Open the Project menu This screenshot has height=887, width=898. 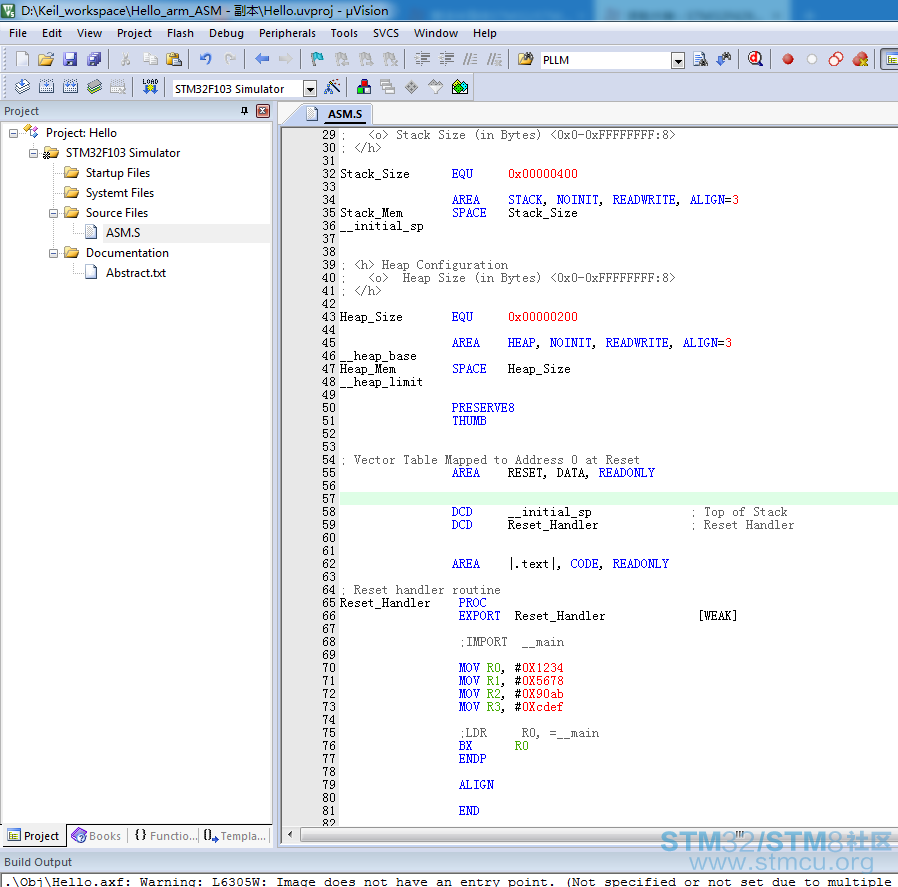click(x=134, y=33)
